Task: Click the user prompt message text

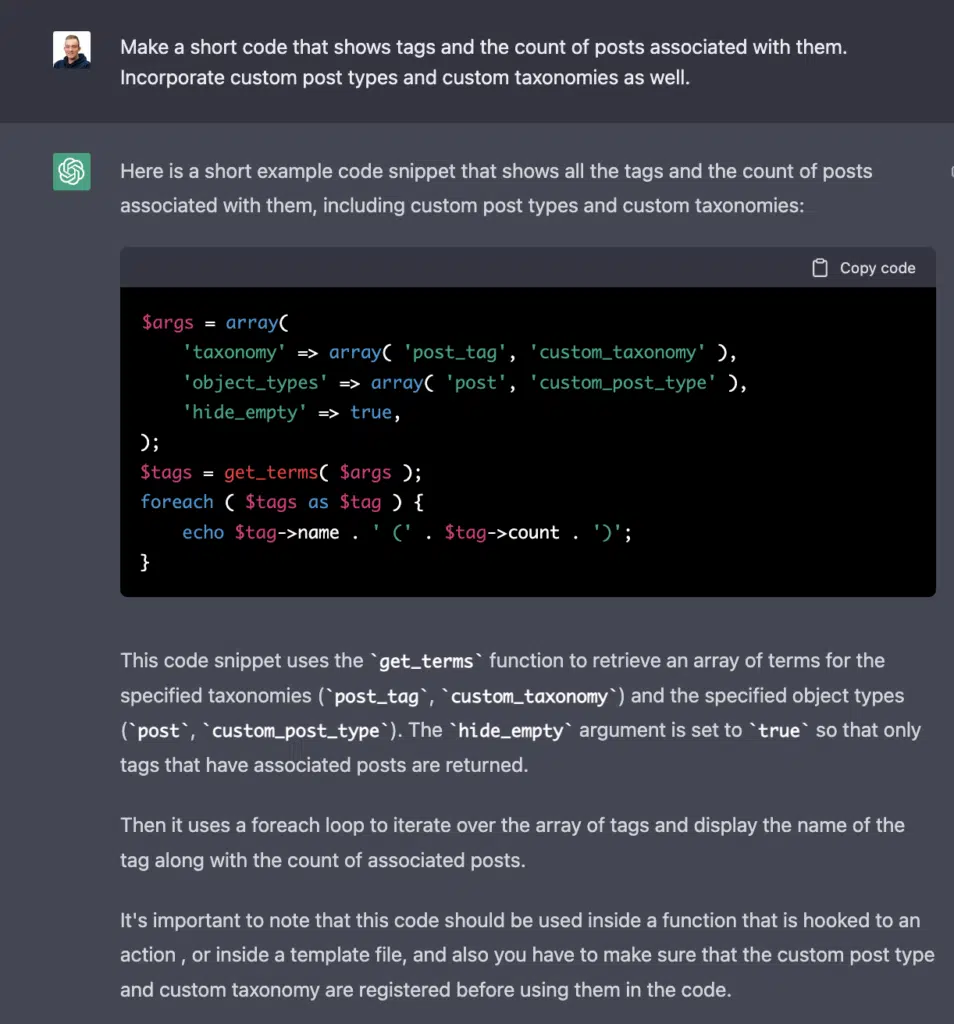Action: click(x=483, y=62)
